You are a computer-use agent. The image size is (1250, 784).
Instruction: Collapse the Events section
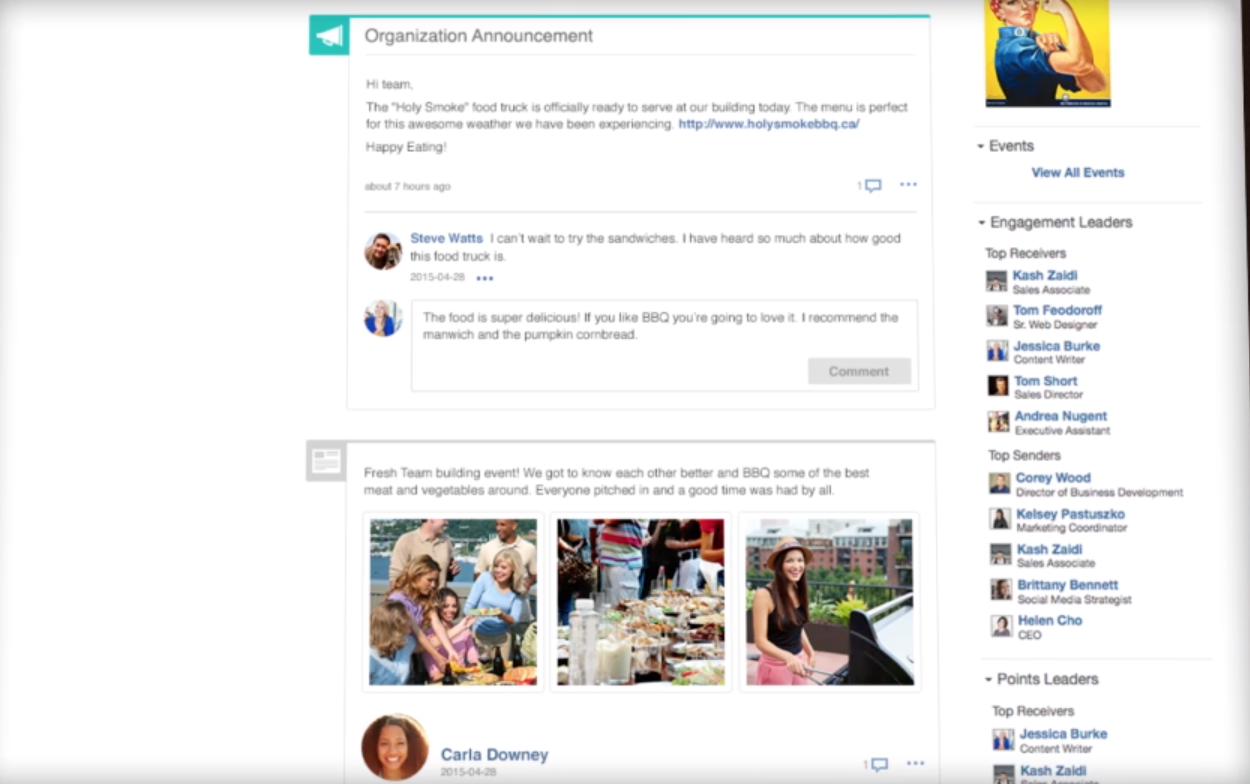pos(981,146)
